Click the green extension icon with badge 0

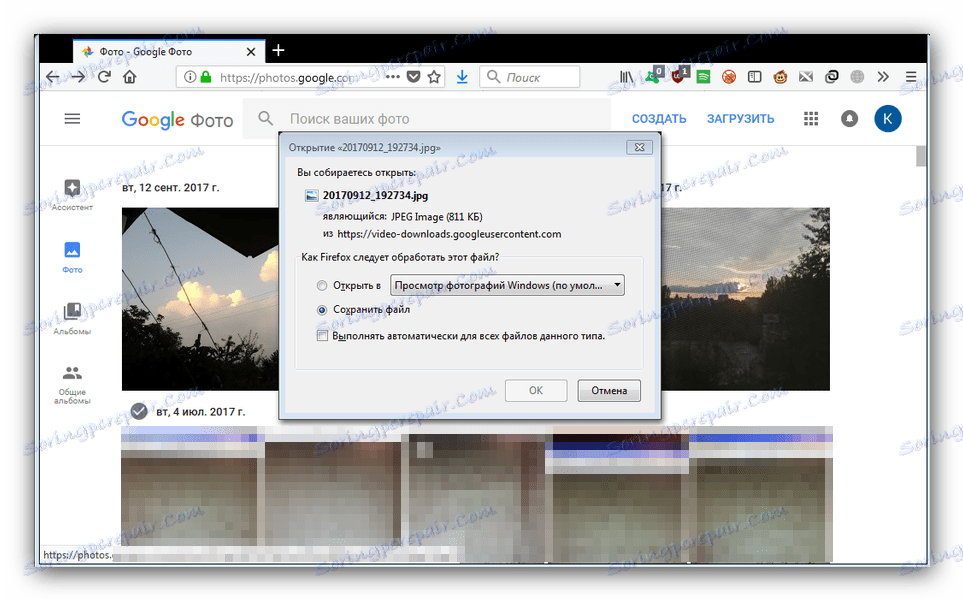[x=653, y=76]
